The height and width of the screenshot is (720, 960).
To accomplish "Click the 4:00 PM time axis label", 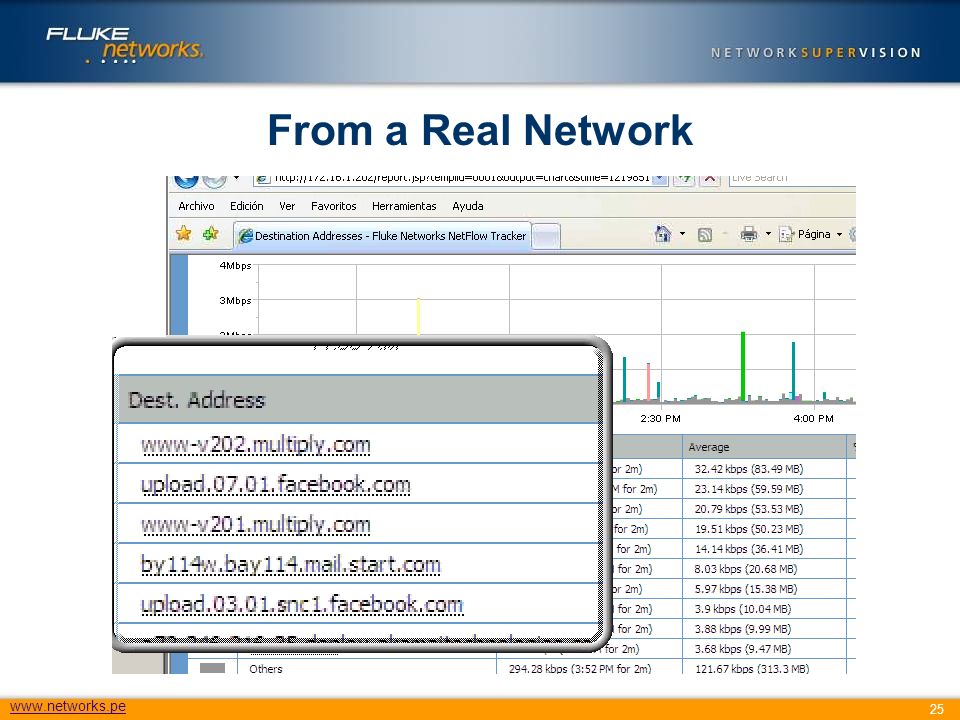I will (x=813, y=419).
